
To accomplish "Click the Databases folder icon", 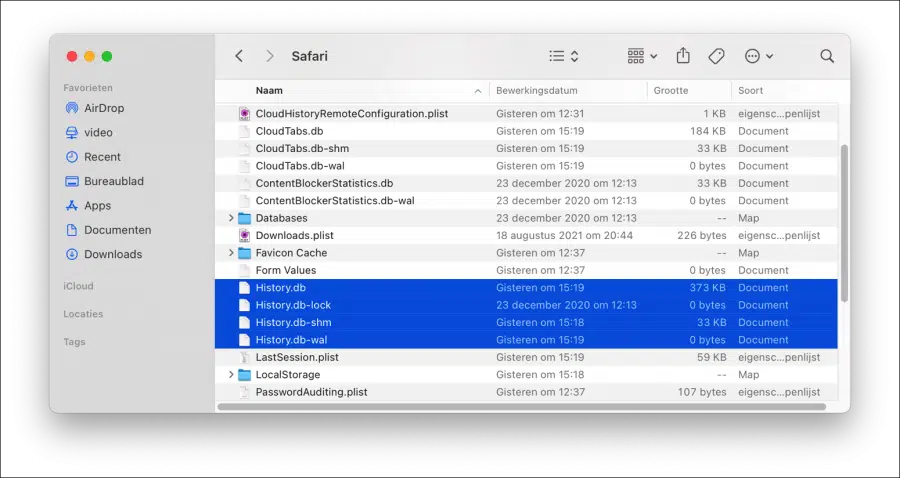I will pyautogui.click(x=245, y=218).
